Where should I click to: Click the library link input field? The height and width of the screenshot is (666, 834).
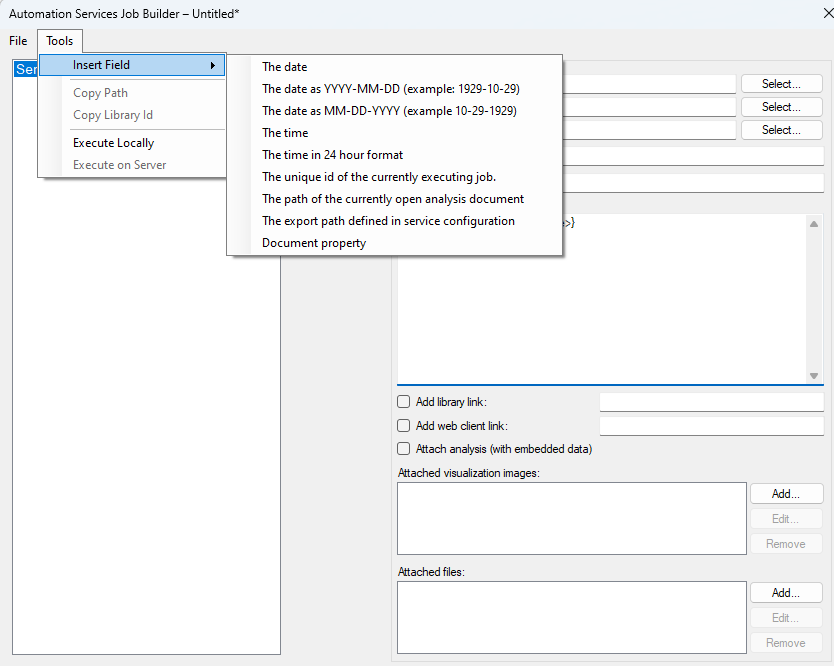click(x=711, y=402)
